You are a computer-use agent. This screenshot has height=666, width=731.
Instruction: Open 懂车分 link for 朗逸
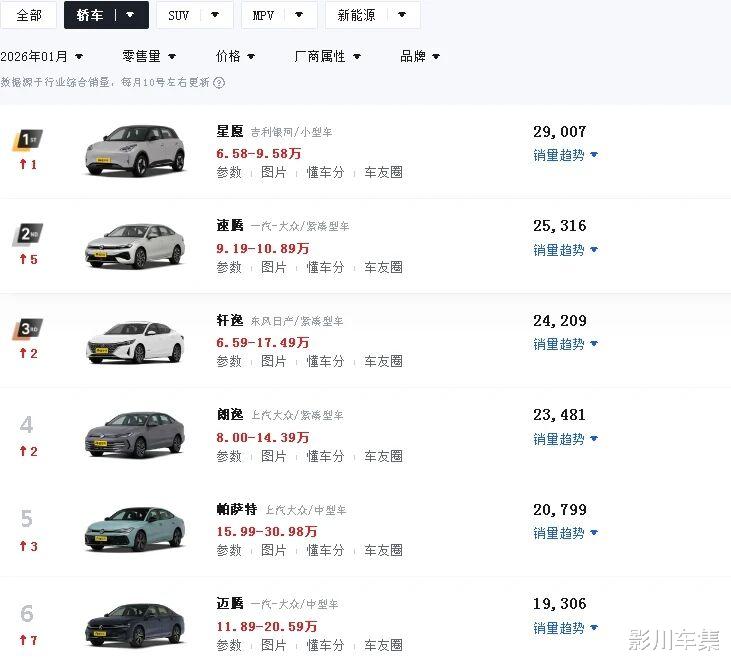point(325,456)
